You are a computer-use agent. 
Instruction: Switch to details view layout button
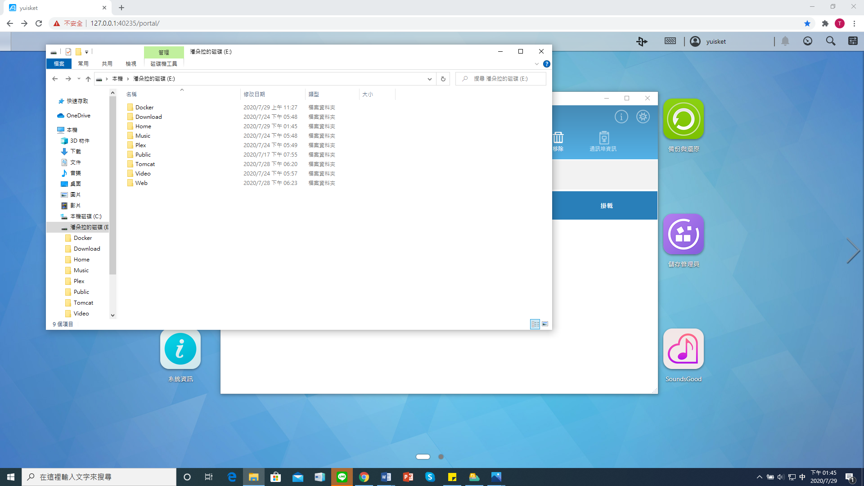coord(534,324)
